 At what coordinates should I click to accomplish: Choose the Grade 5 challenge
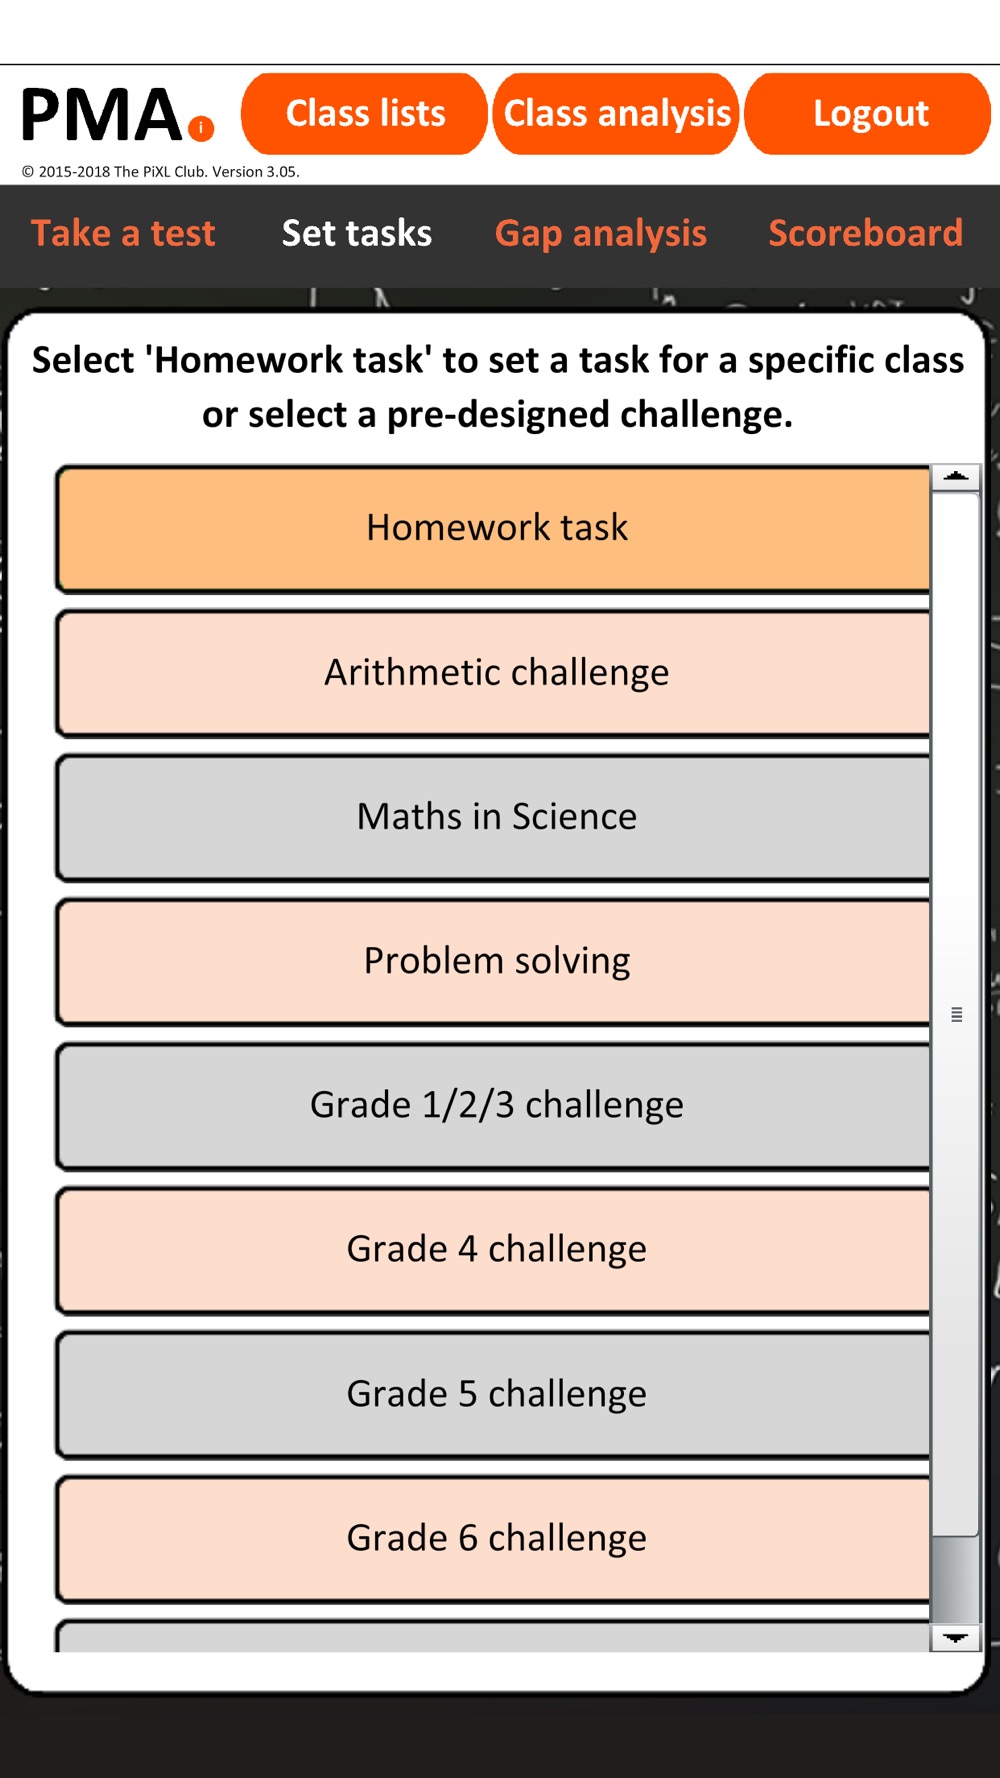(493, 1394)
